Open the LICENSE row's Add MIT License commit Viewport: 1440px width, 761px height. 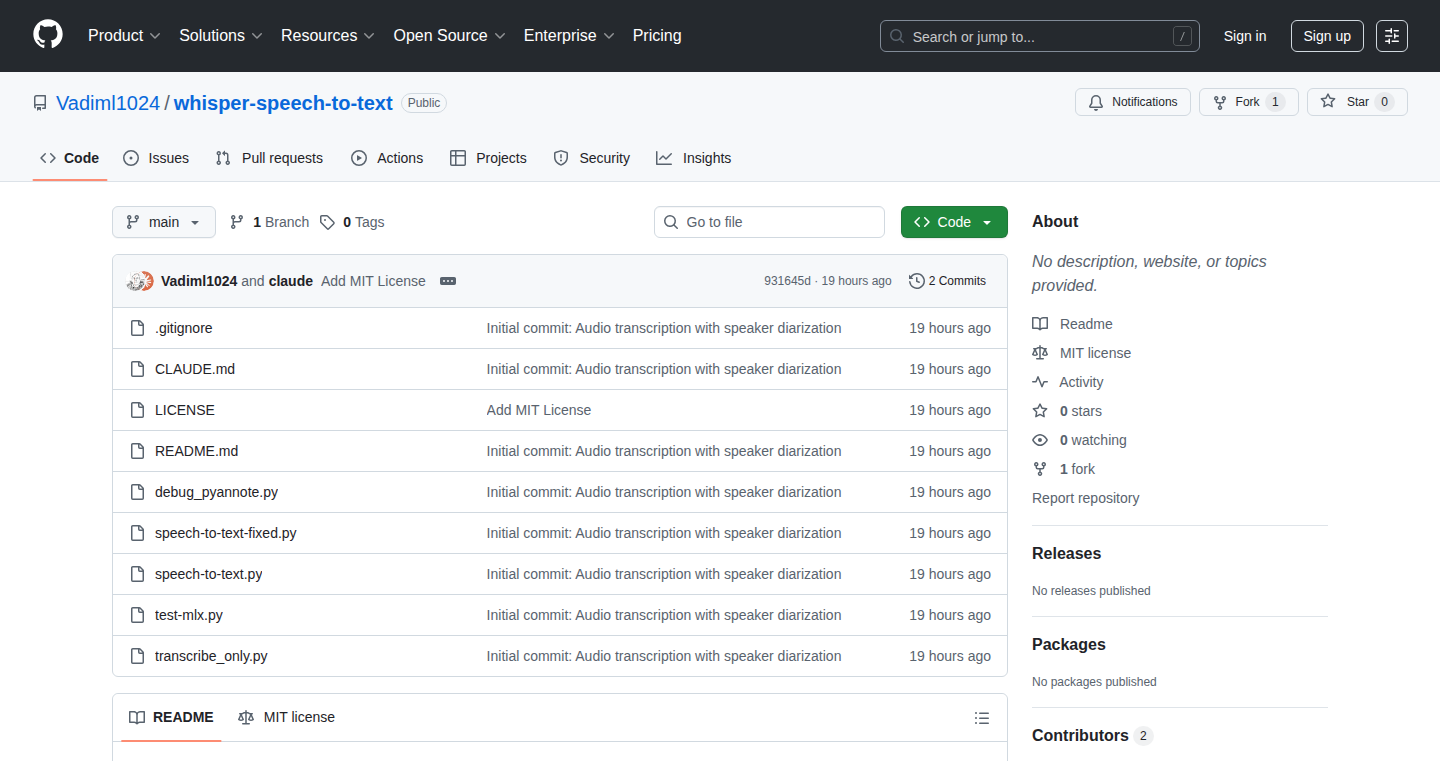click(539, 410)
